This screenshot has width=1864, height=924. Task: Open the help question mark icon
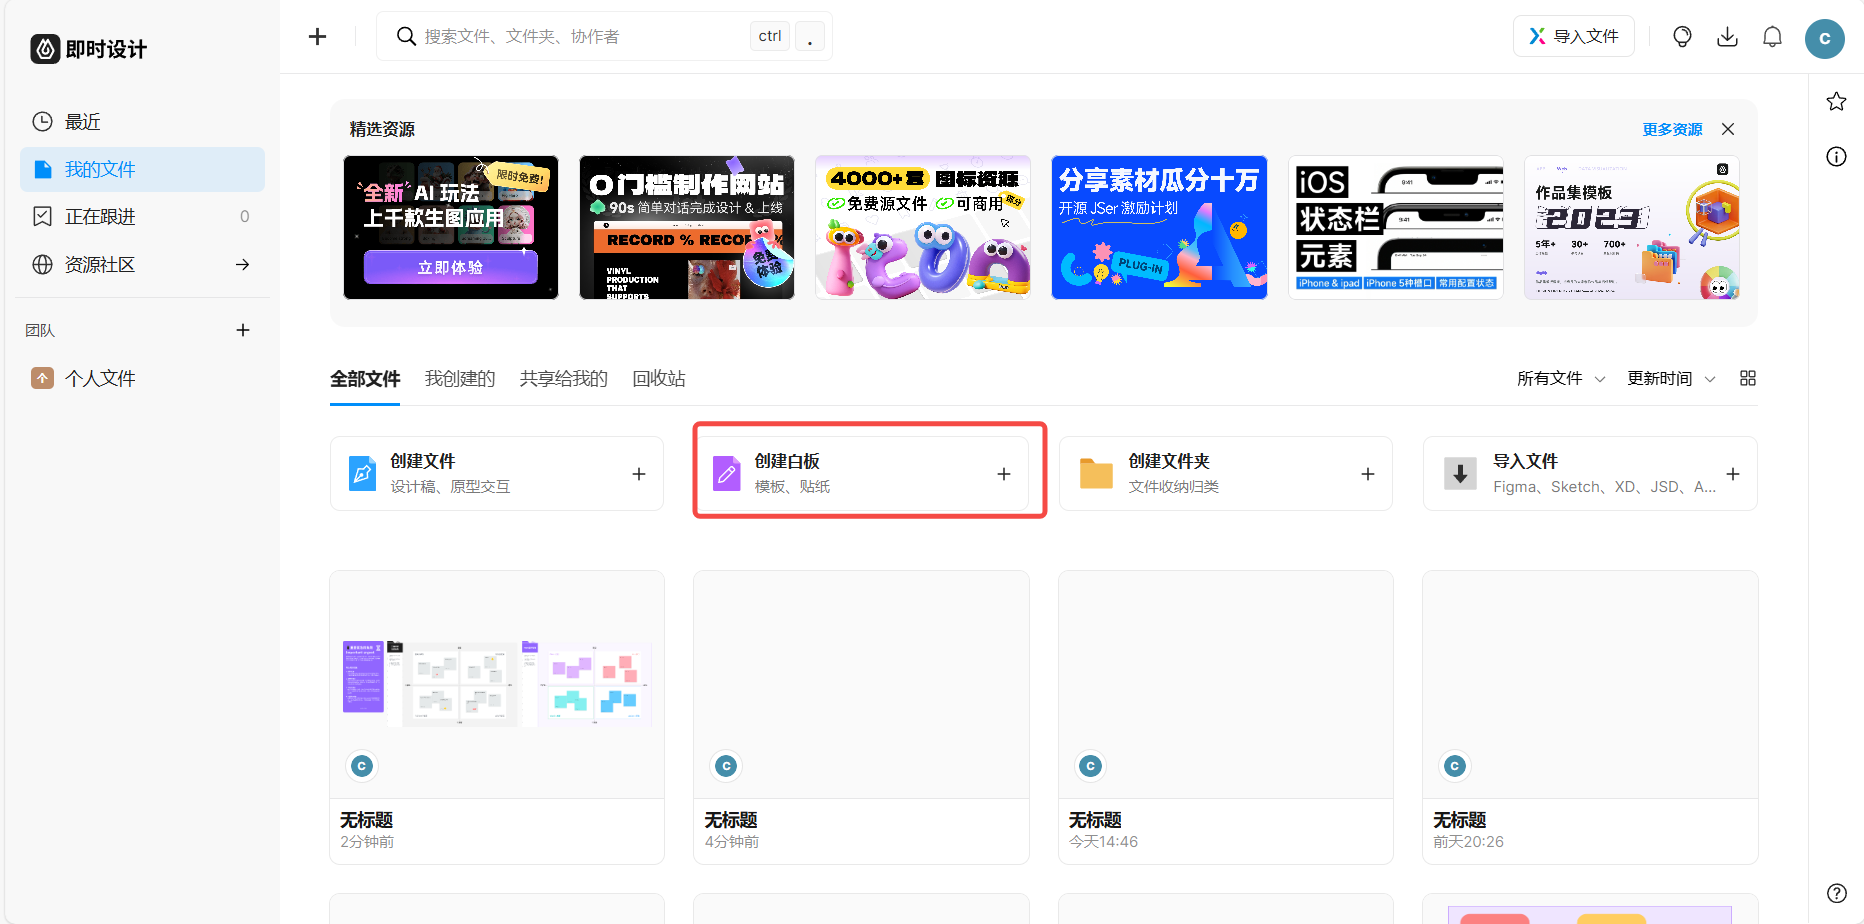(1836, 893)
